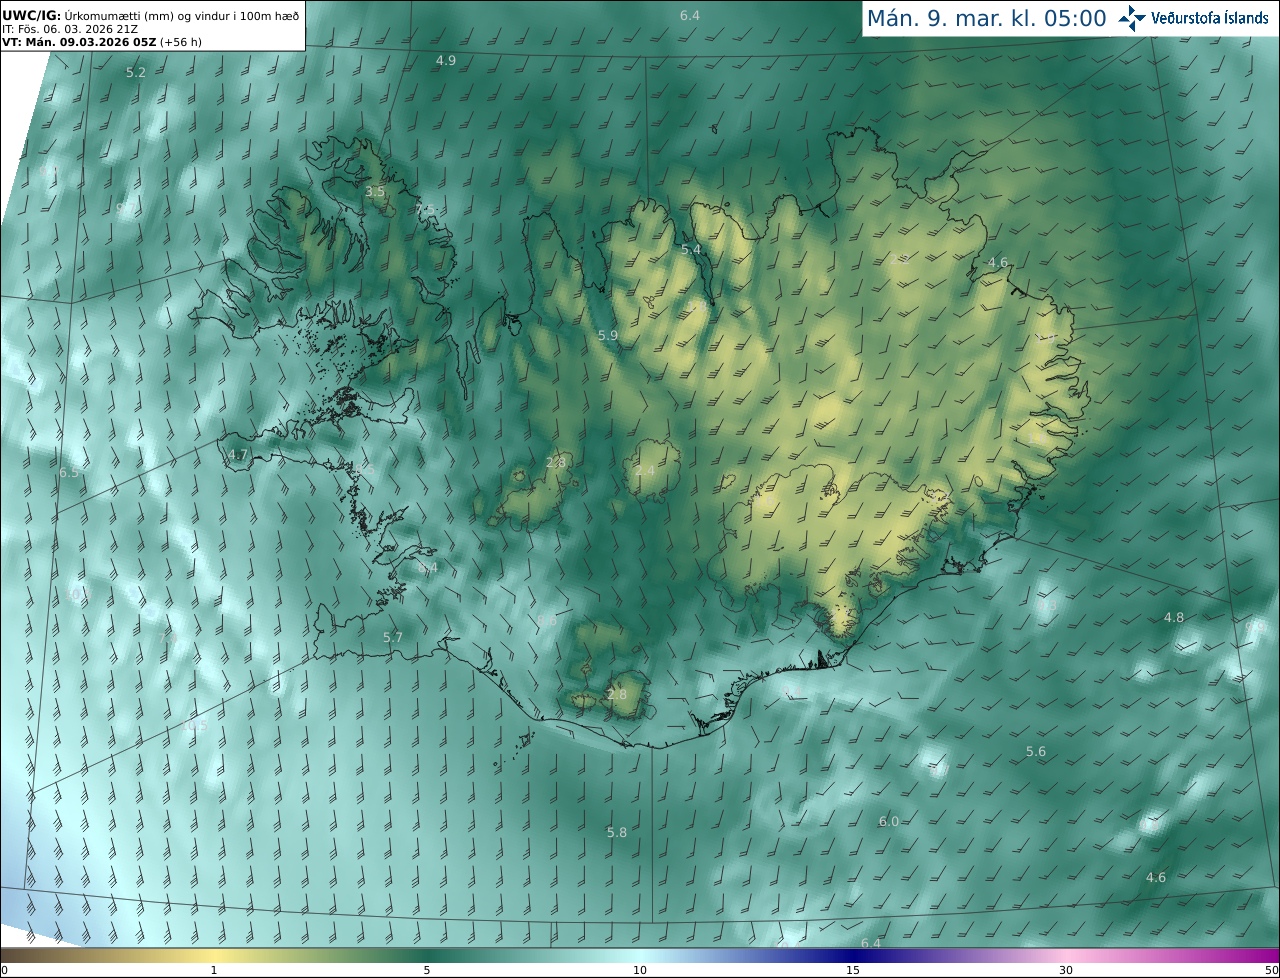The height and width of the screenshot is (978, 1280).
Task: Click the 50 tick on the color scale
Action: (1271, 970)
